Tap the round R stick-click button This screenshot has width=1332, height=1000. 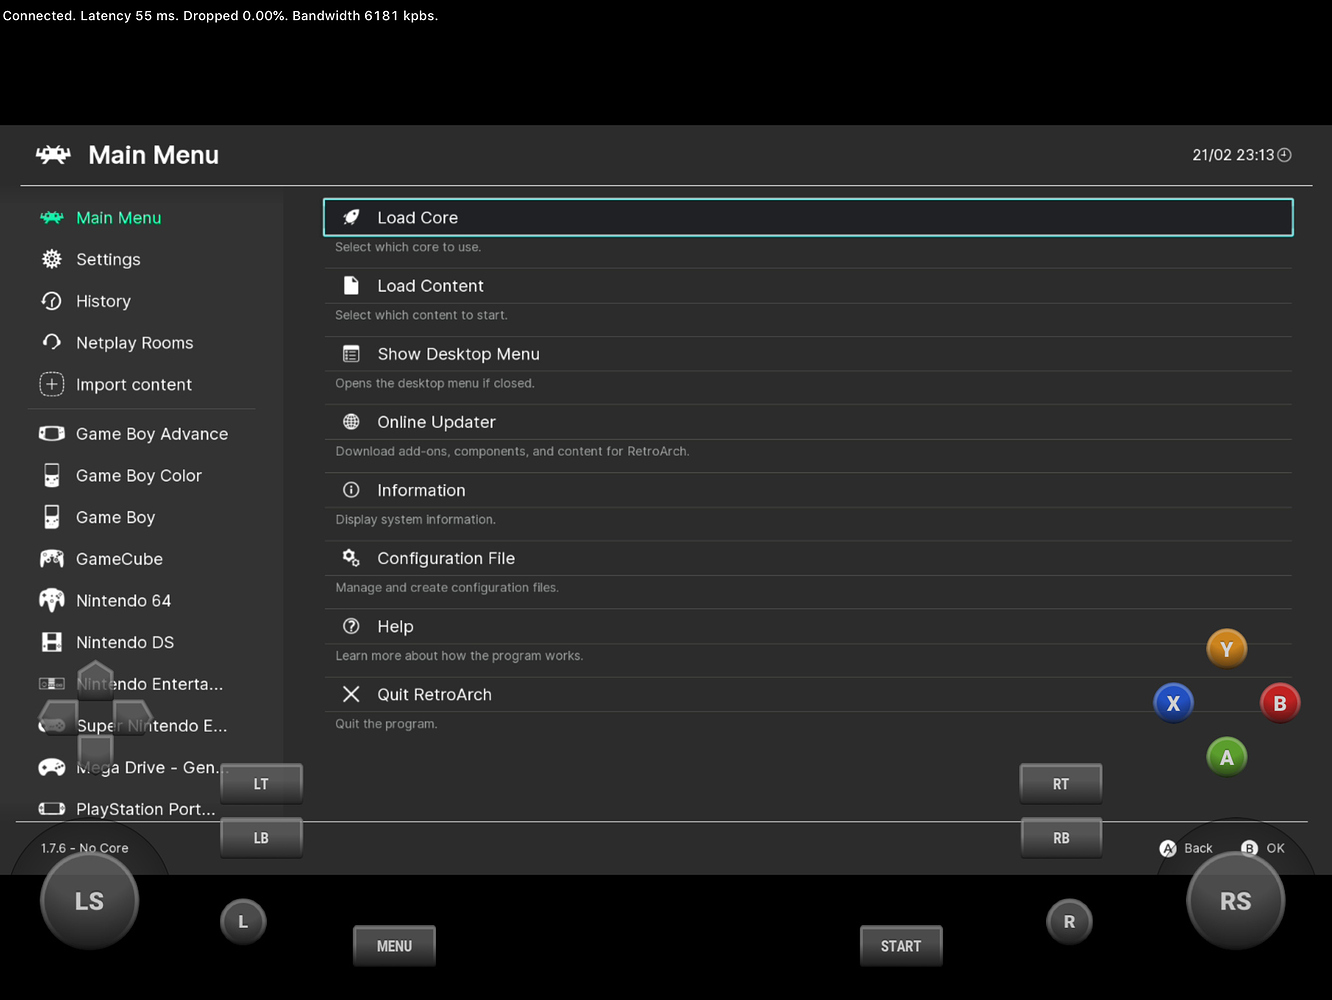(1069, 922)
